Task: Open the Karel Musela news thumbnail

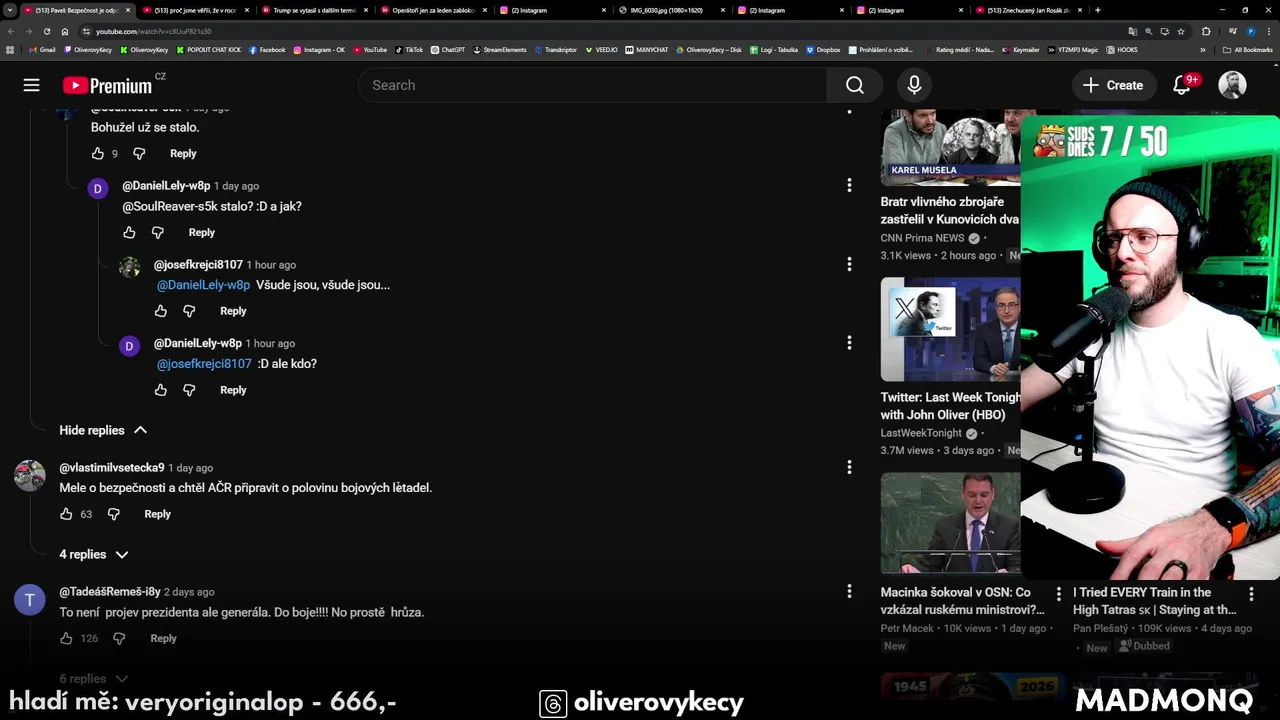Action: 950,147
